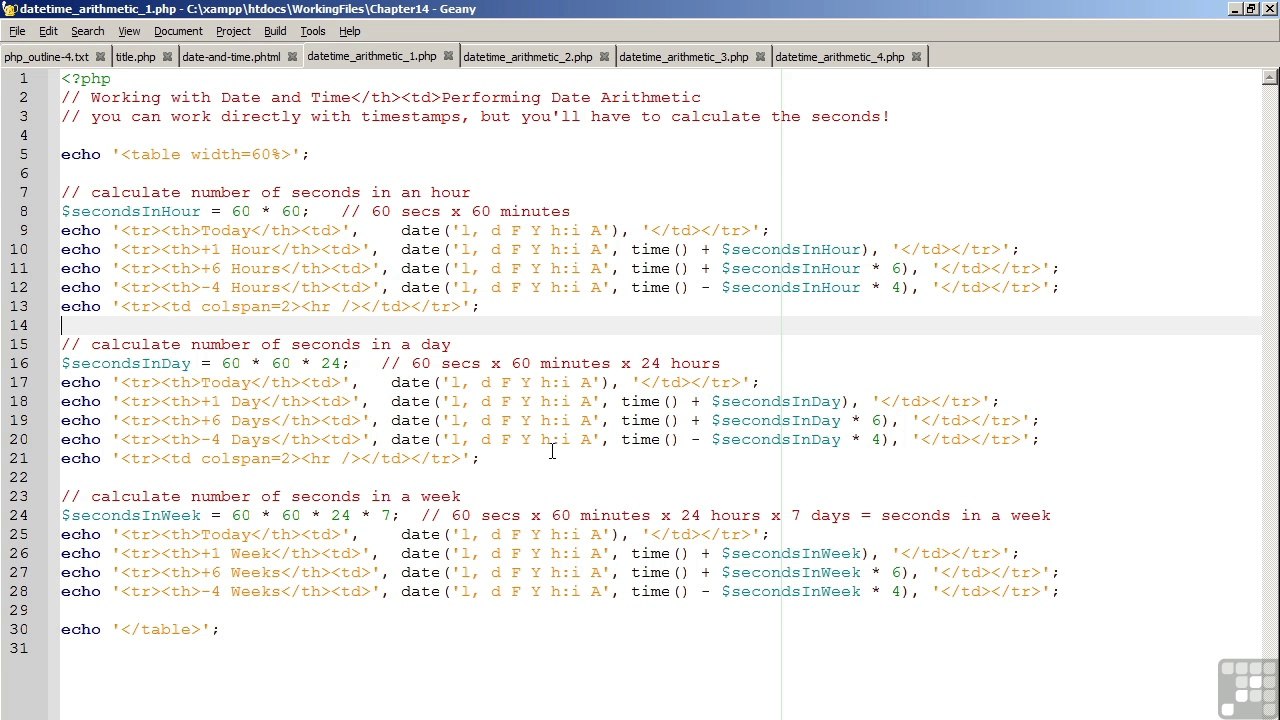The image size is (1280, 720).
Task: Click the '<?php' opening tag on line 1
Action: click(86, 78)
